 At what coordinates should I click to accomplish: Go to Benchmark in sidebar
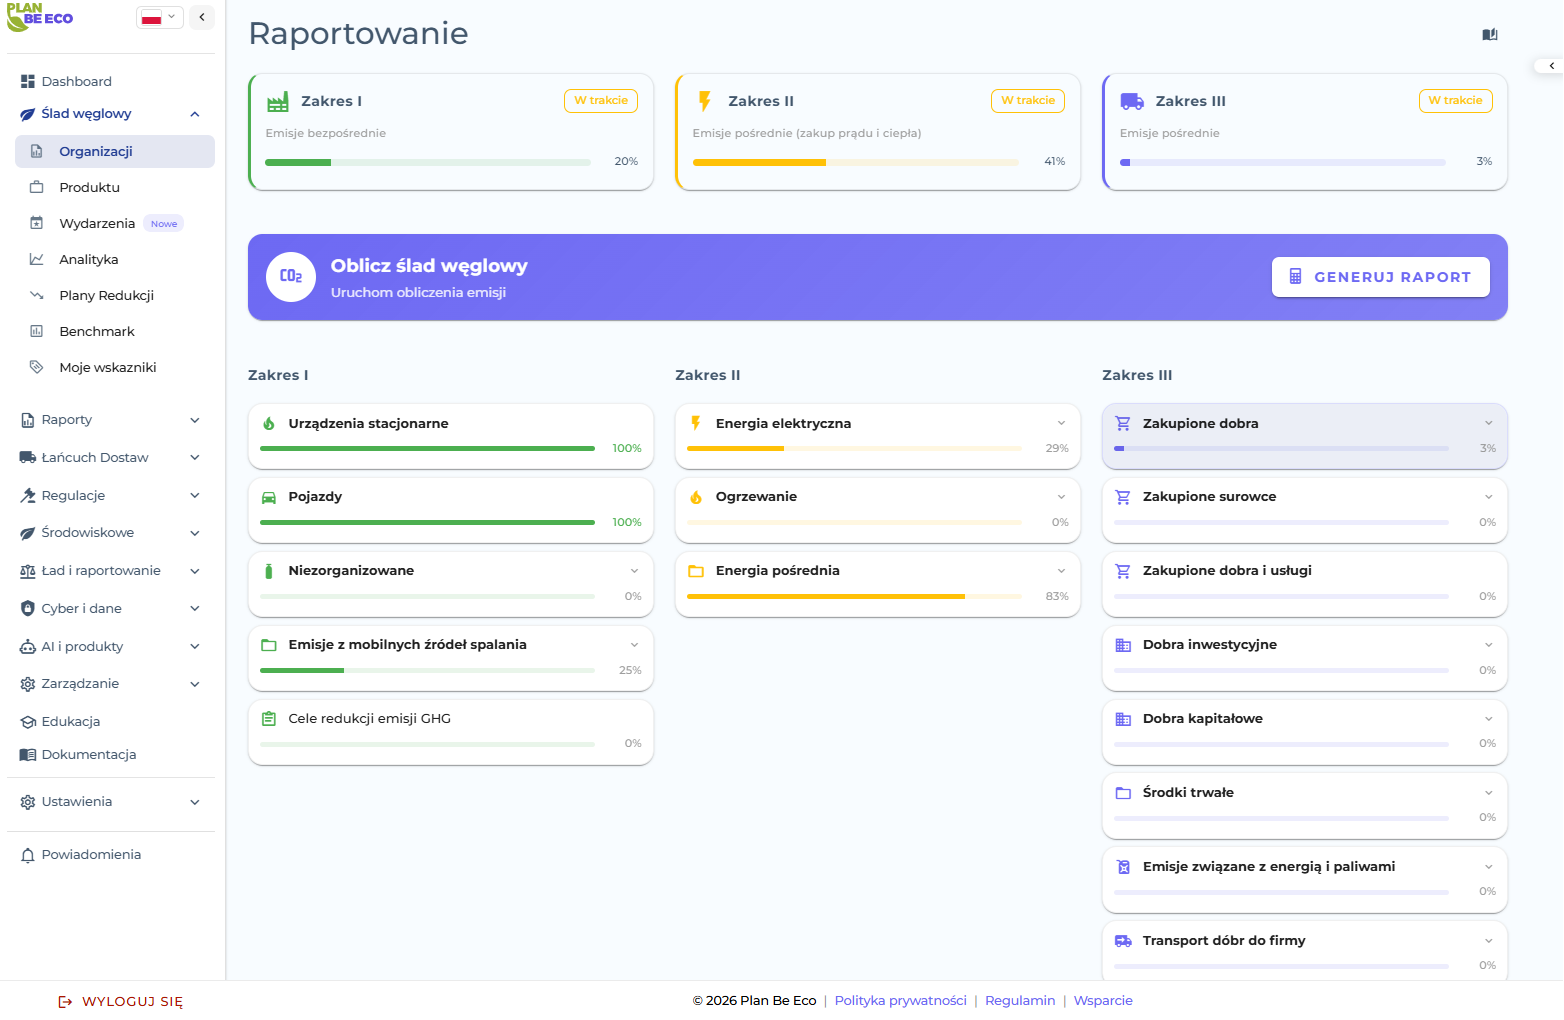(97, 332)
